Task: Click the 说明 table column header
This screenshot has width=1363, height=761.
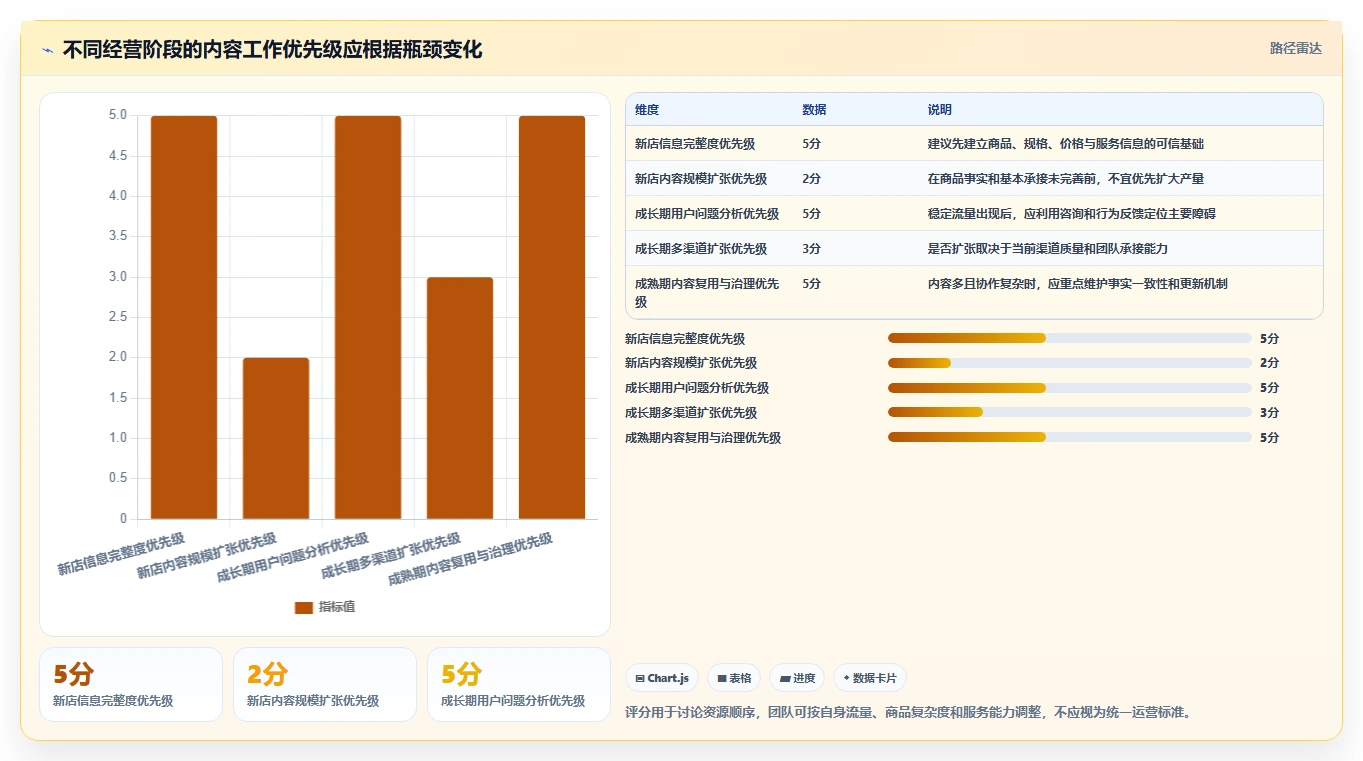Action: pos(940,110)
